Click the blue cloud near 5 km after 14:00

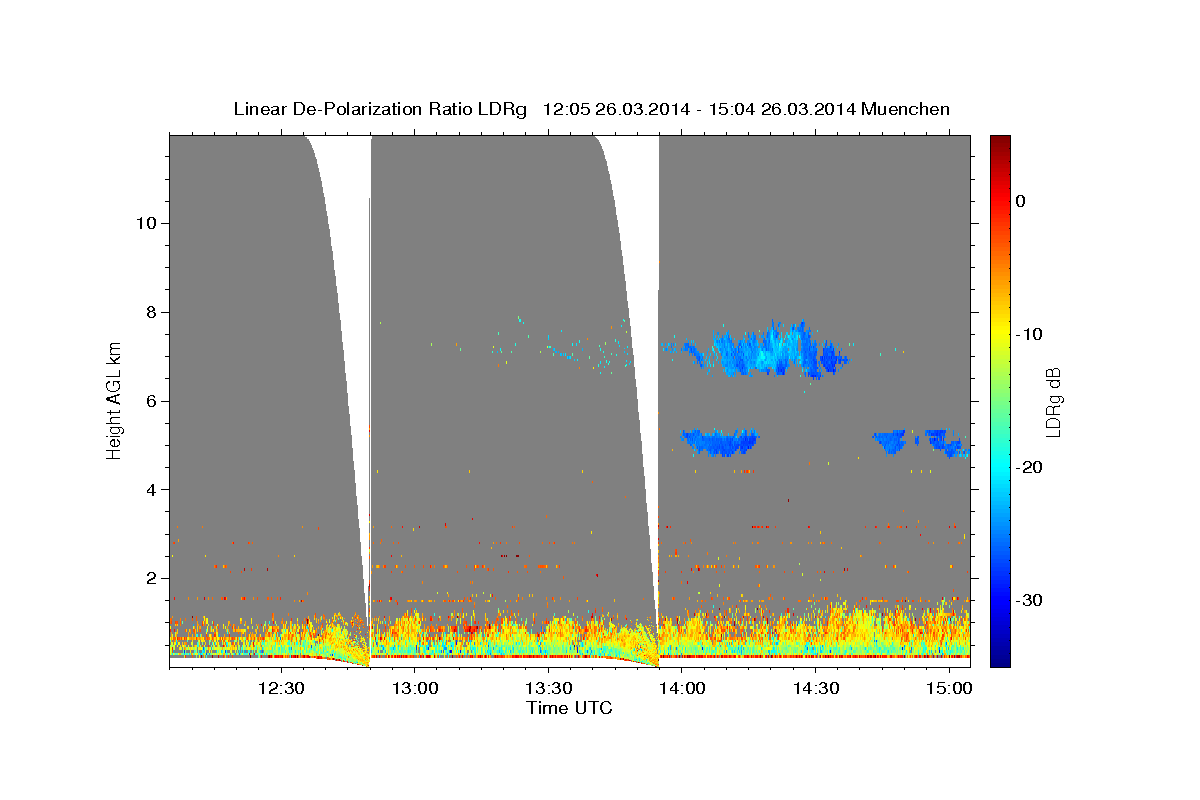pos(719,441)
